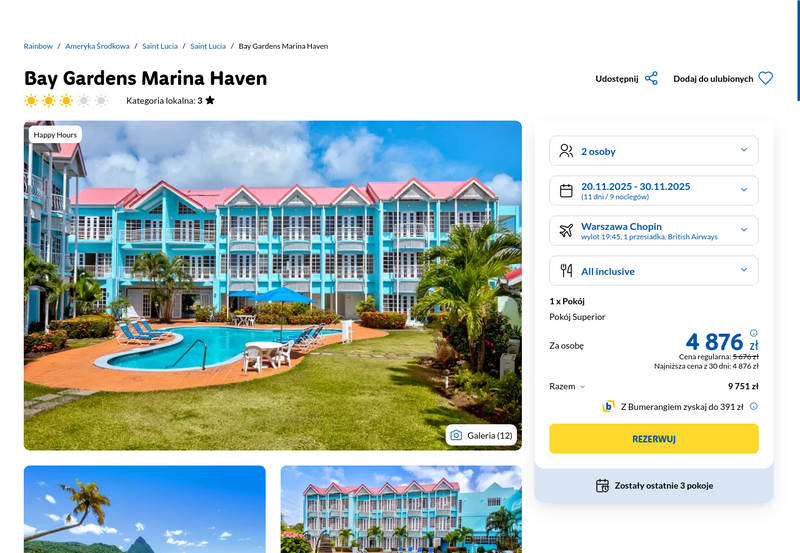The height and width of the screenshot is (553, 800).
Task: Expand the Razem total price breakdown
Action: click(567, 386)
